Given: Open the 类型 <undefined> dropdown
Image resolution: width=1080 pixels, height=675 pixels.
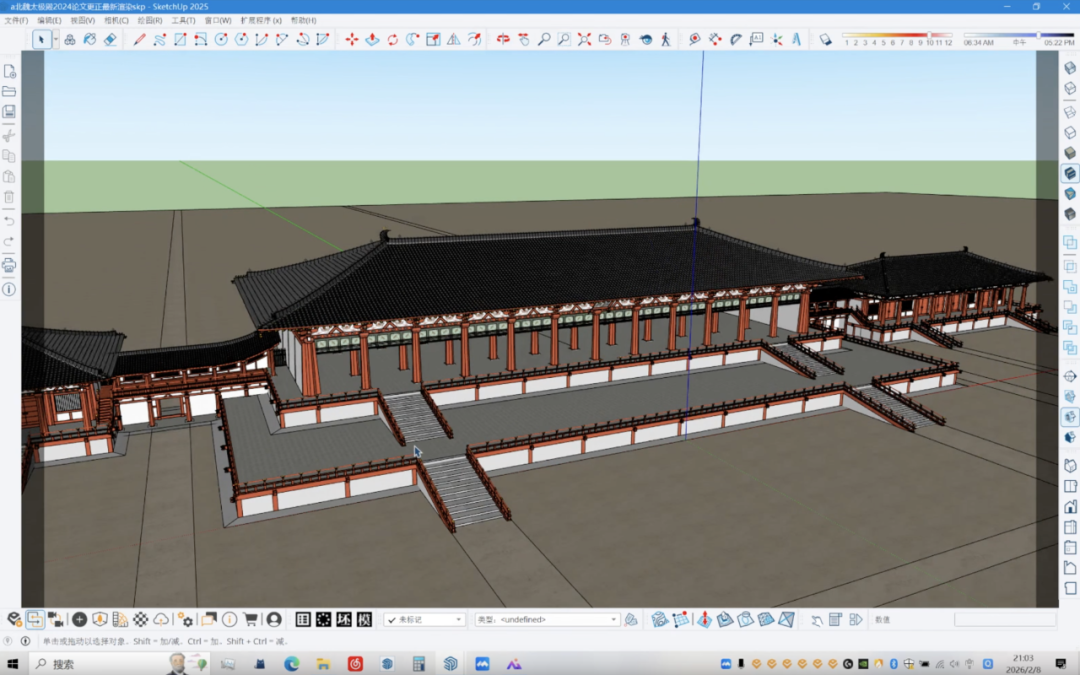Looking at the screenshot, I should 547,620.
